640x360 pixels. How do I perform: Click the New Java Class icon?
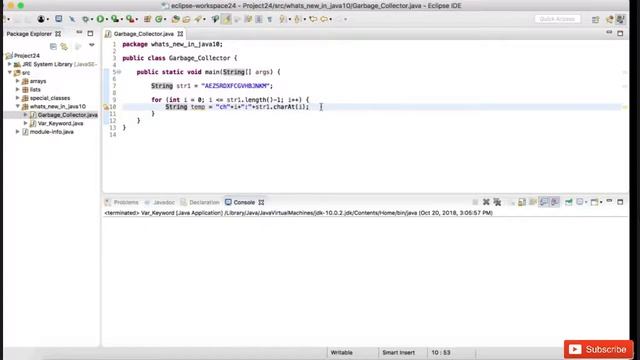[159, 19]
